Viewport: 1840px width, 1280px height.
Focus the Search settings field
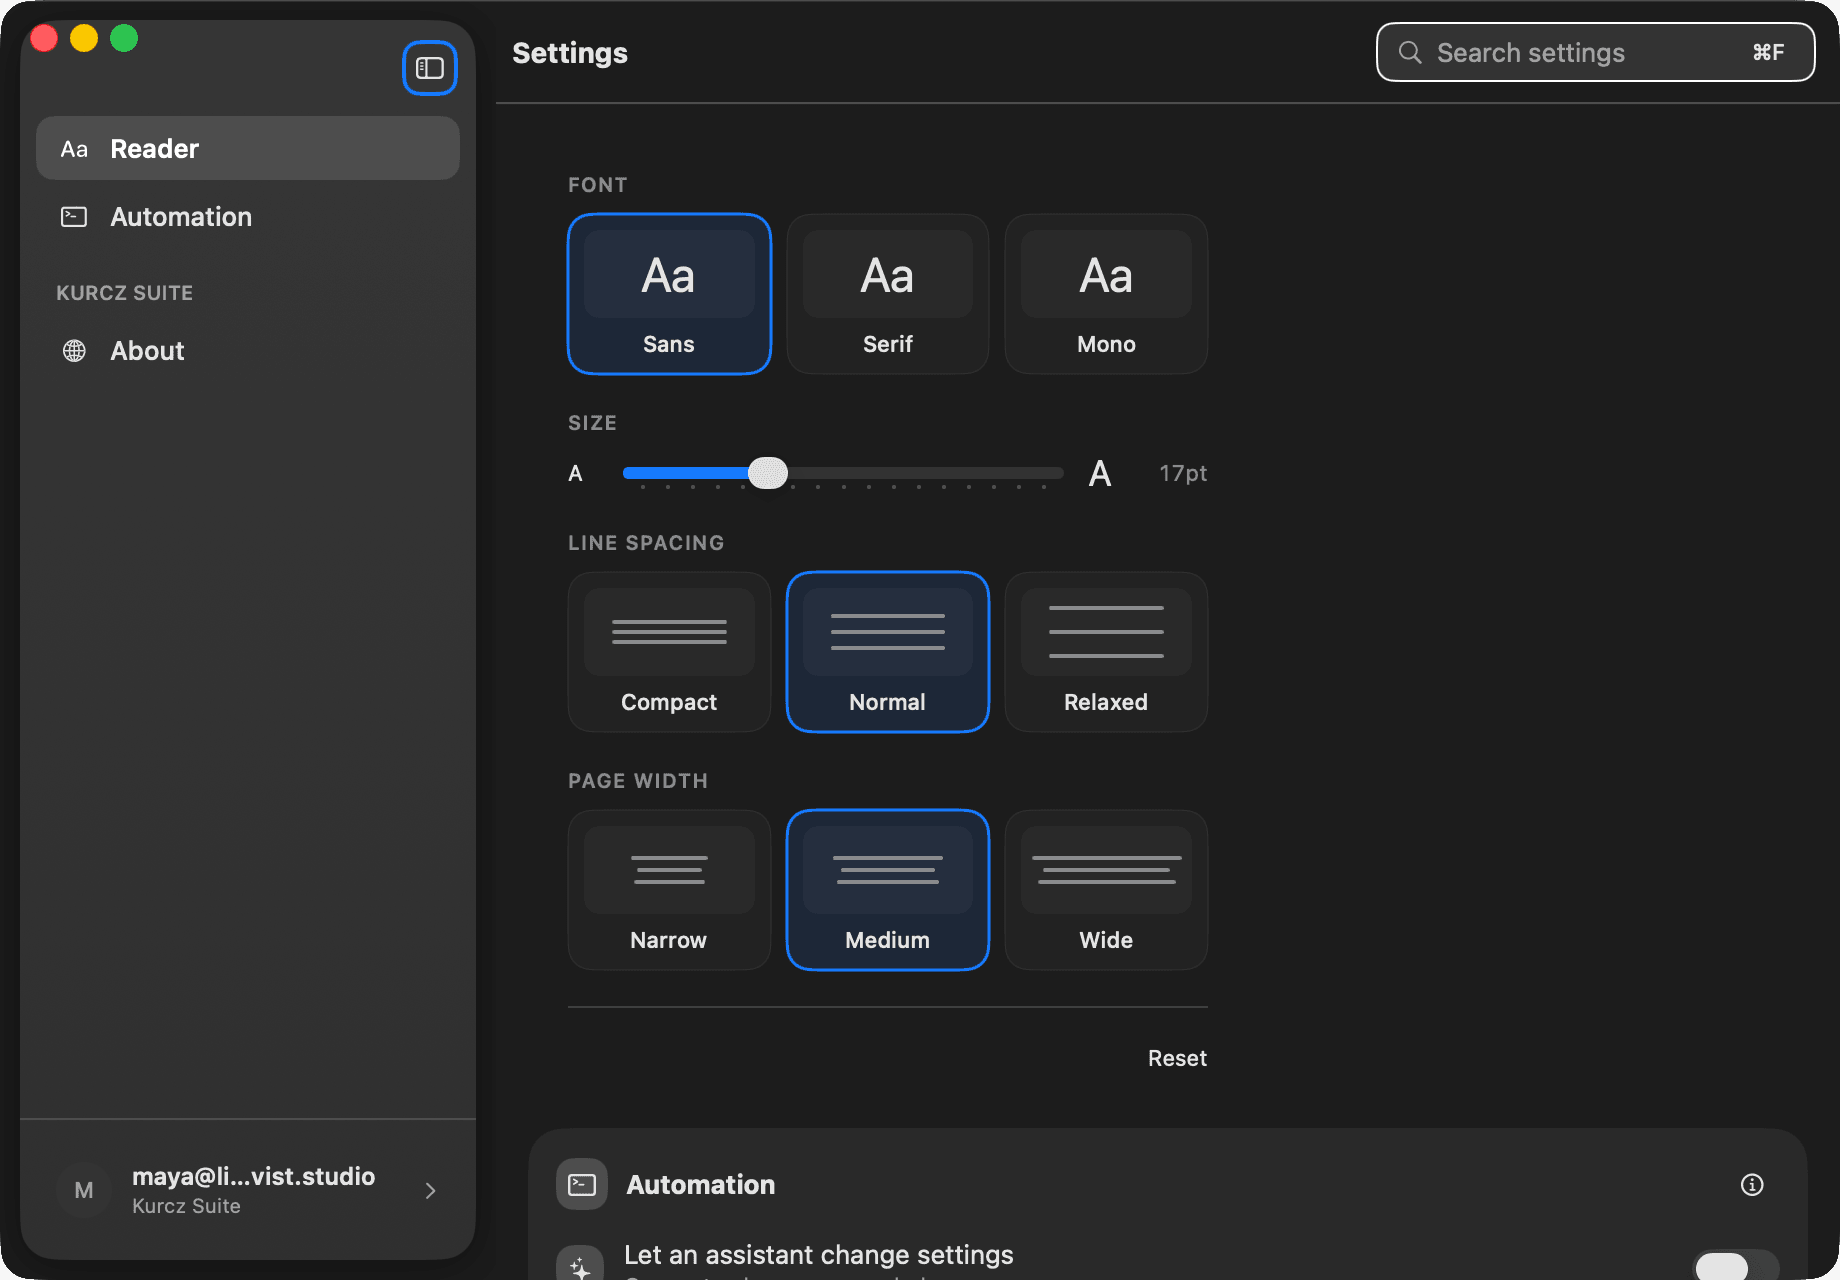tap(1595, 52)
